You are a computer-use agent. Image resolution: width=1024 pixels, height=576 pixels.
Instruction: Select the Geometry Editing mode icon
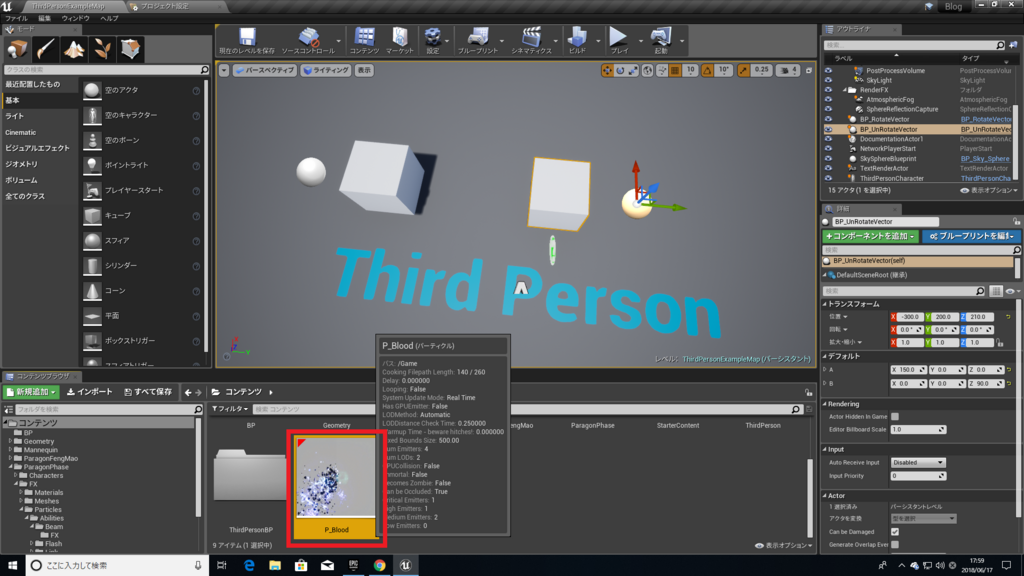[x=131, y=49]
